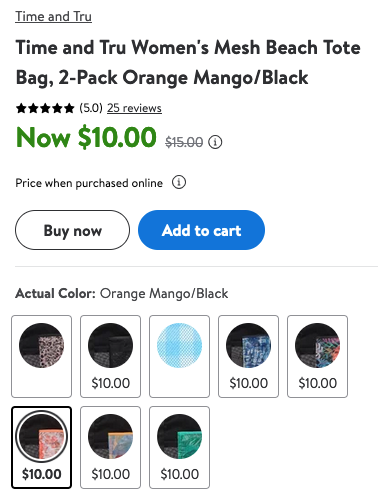Select the pastel yellow-blue color swatch
The image size is (387, 500).
[x=110, y=447]
